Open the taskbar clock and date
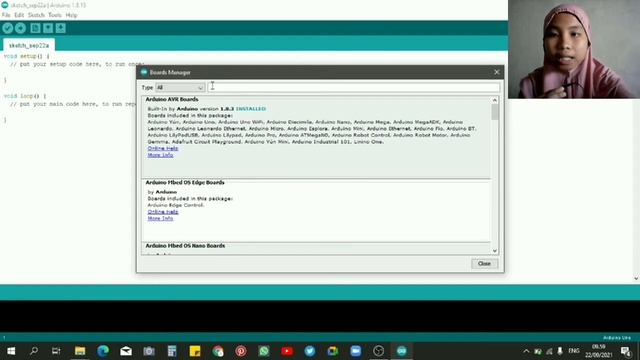Viewport: 640px width, 360px height. coord(599,351)
